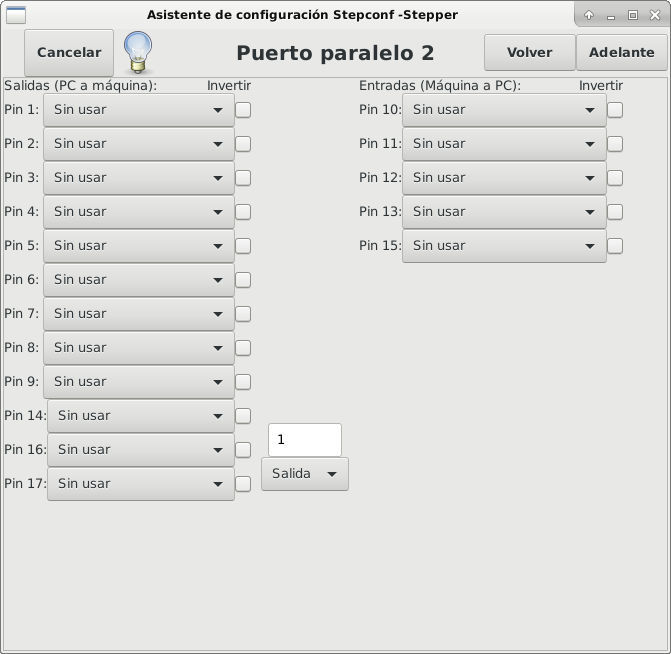
Task: Proceed with the Adelante button
Action: click(621, 52)
